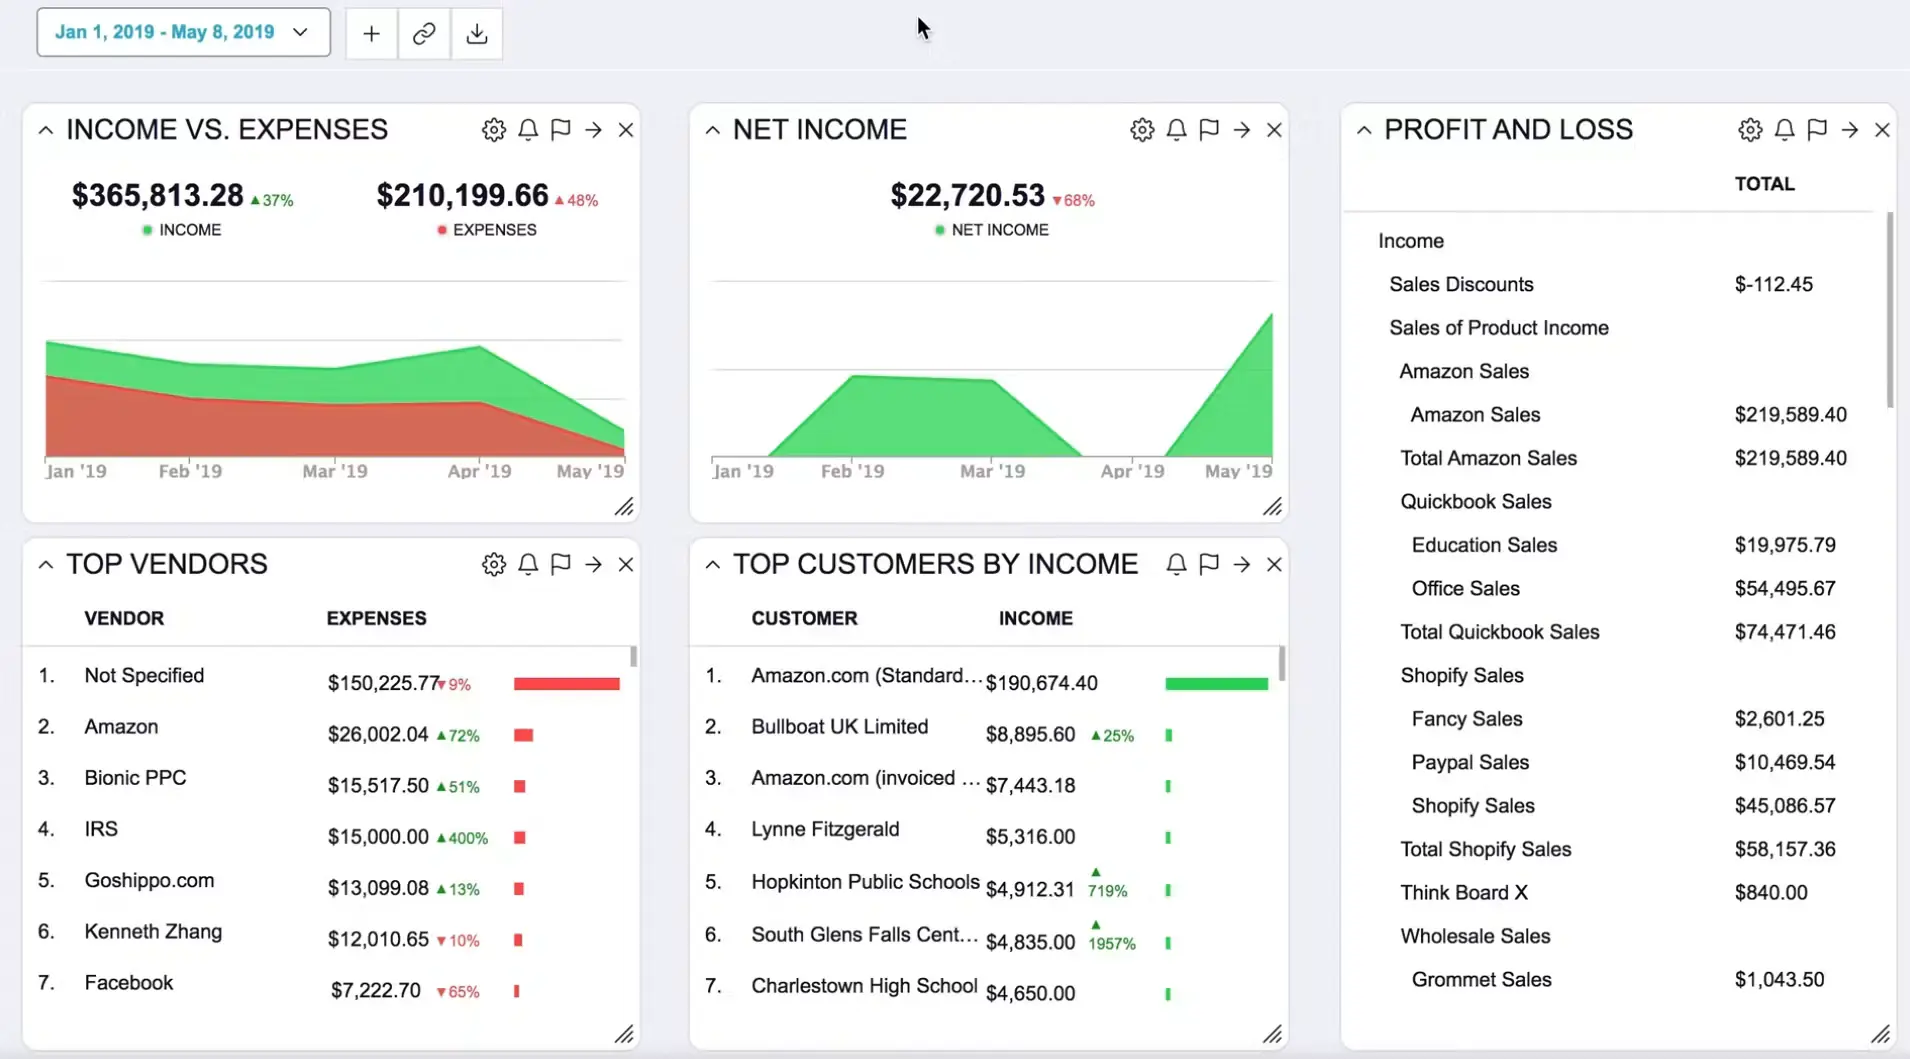The height and width of the screenshot is (1059, 1910).
Task: Open settings gear of Top Vendors widget
Action: pyautogui.click(x=493, y=565)
